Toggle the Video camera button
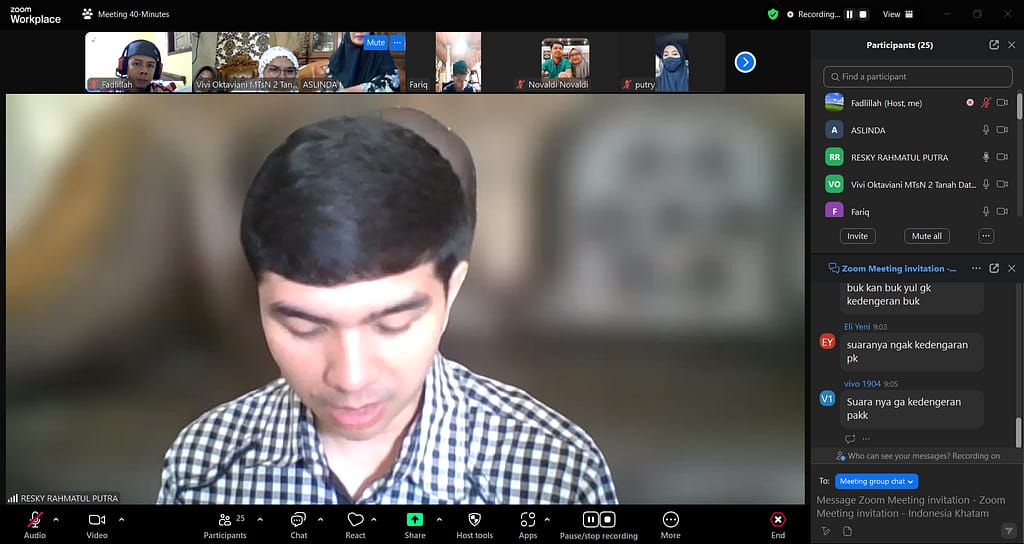 (x=97, y=520)
